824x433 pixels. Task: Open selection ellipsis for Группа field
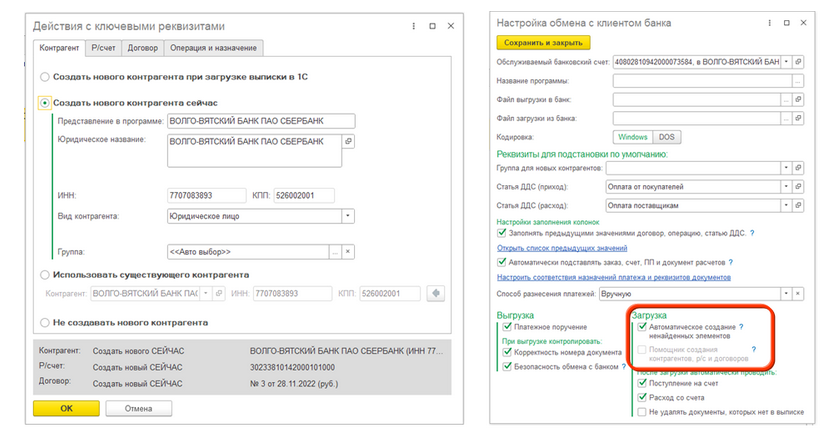point(335,252)
